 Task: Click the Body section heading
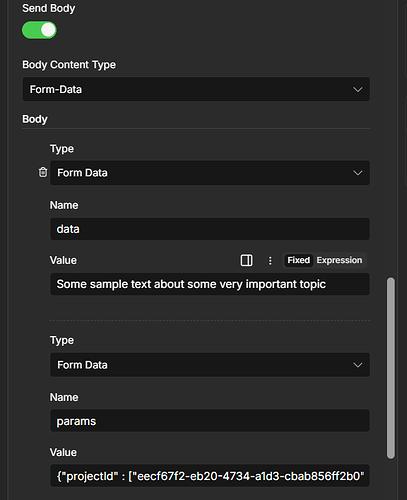[35, 119]
